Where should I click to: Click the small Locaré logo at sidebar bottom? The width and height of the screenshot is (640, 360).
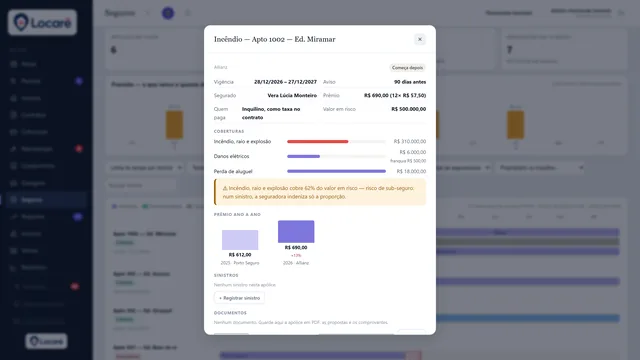pos(46,341)
